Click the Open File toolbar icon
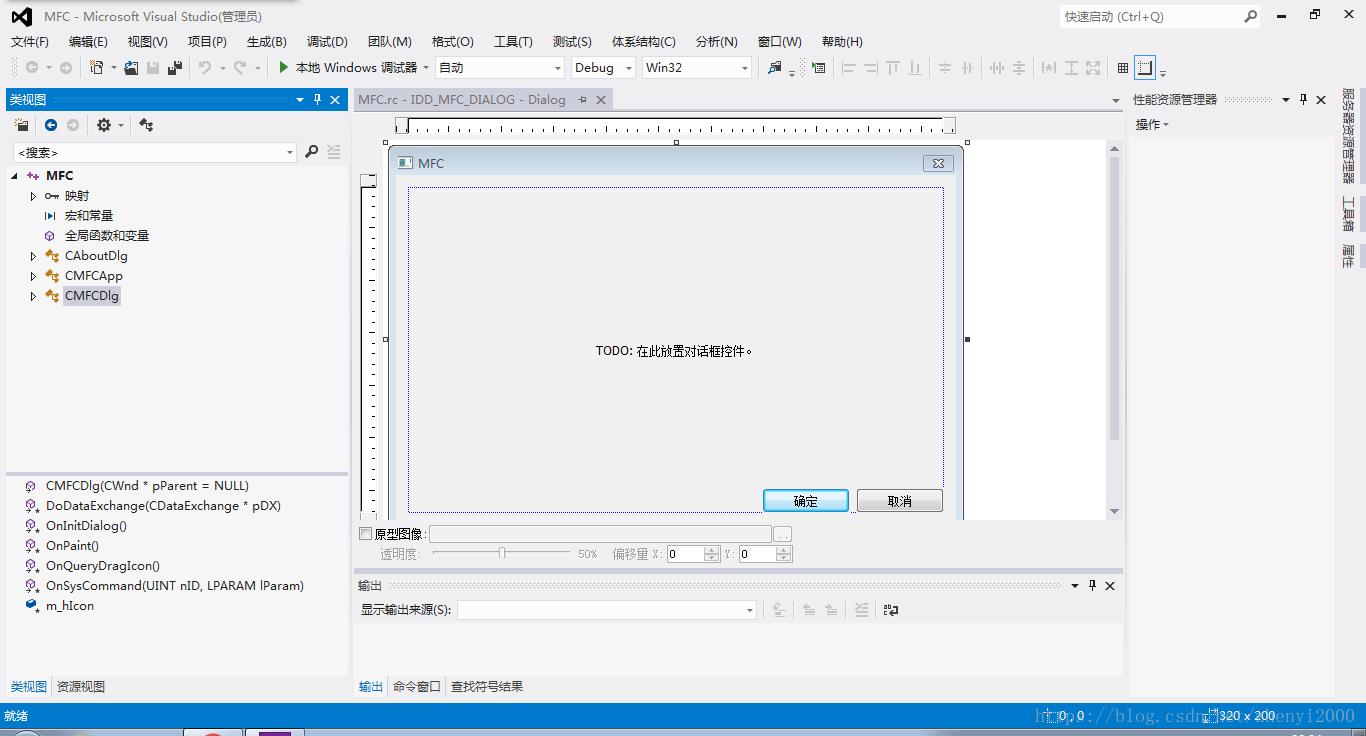The height and width of the screenshot is (736, 1366). coord(131,67)
